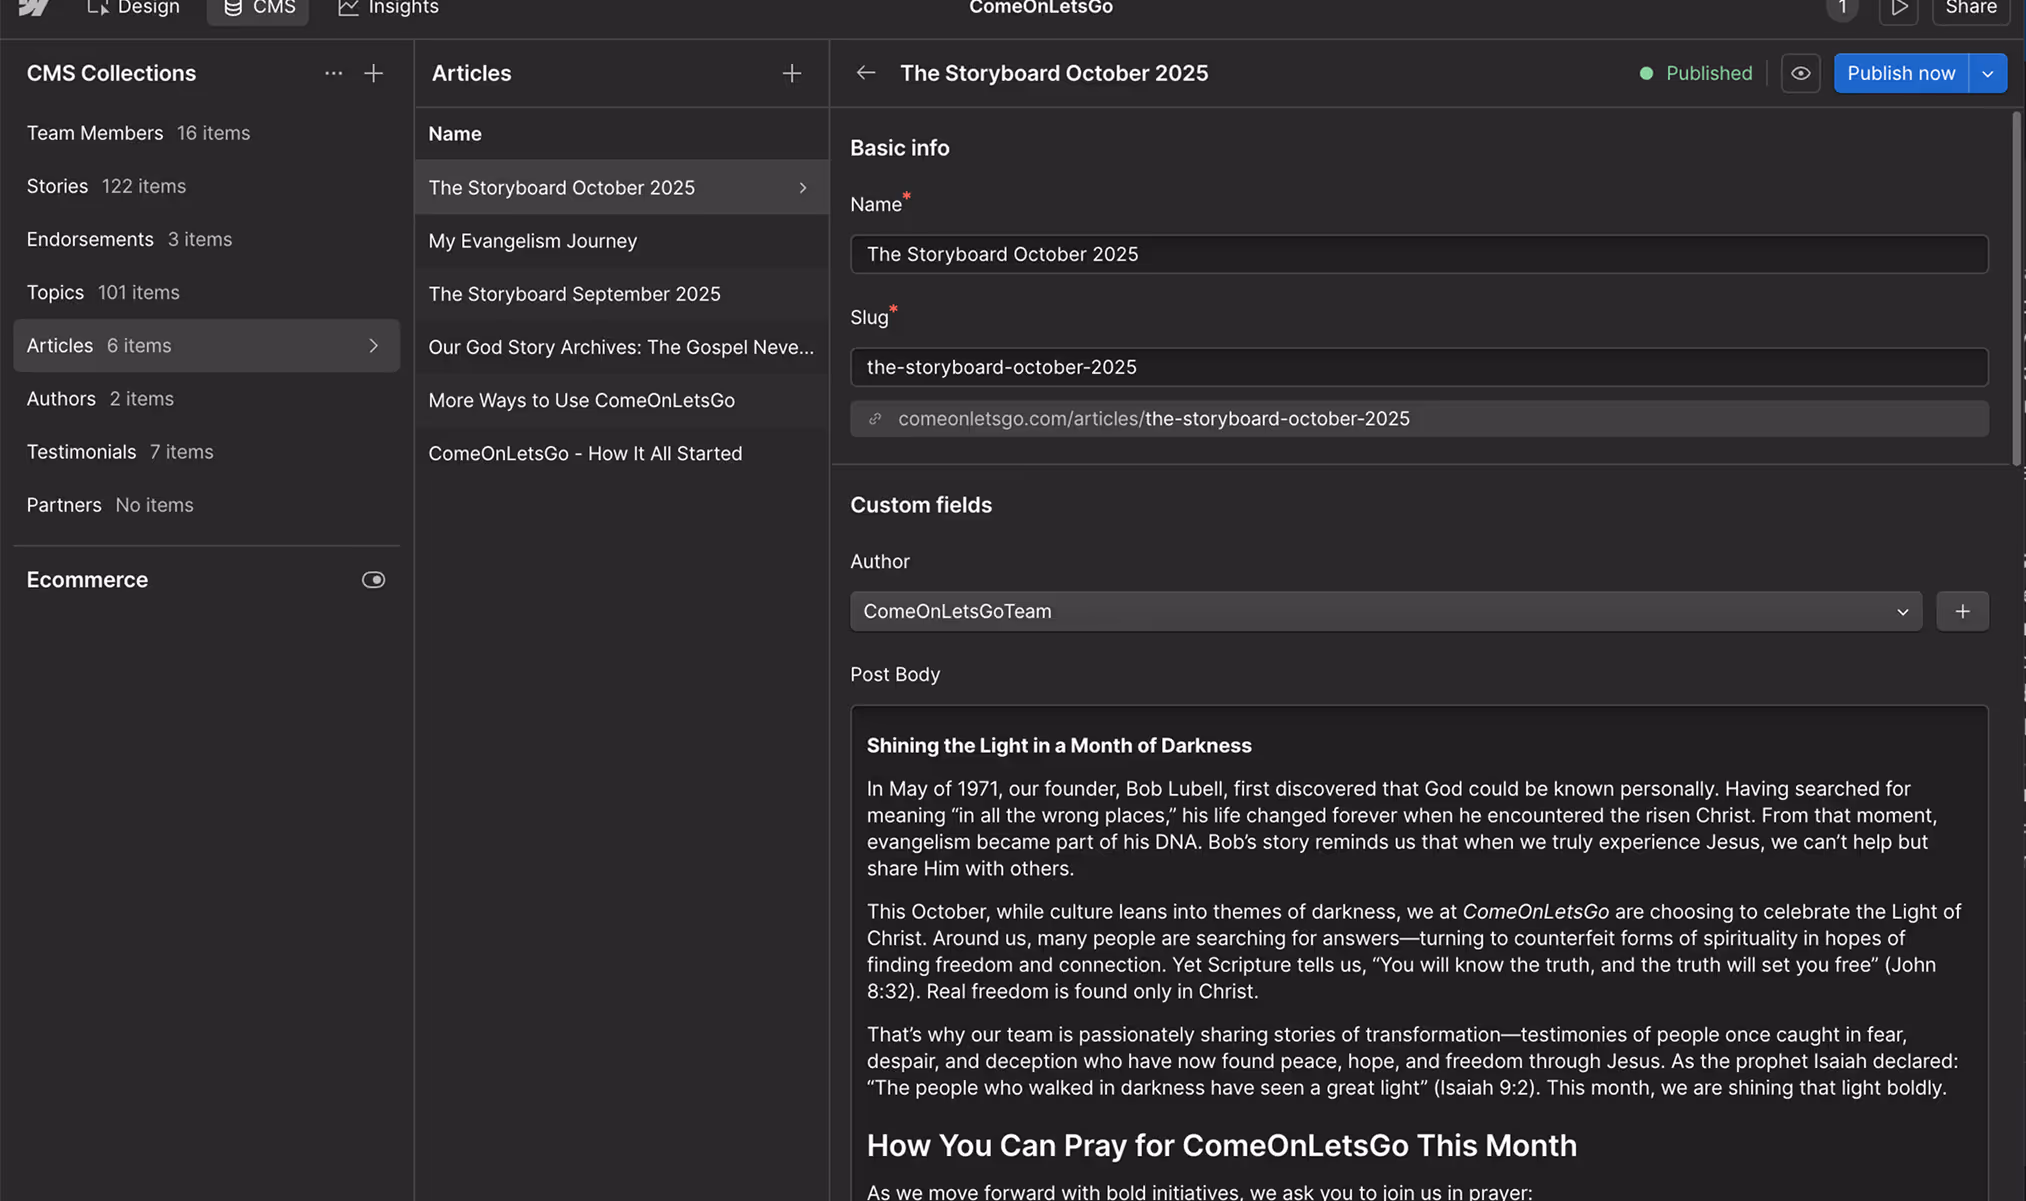Click the Share button
The height and width of the screenshot is (1201, 2026).
click(x=1970, y=8)
